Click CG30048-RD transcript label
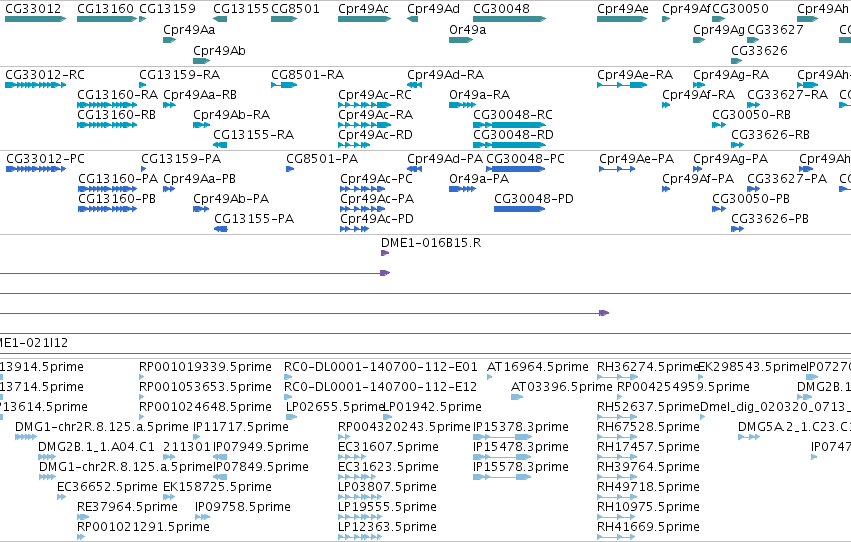Image resolution: width=851 pixels, height=542 pixels. tap(513, 135)
